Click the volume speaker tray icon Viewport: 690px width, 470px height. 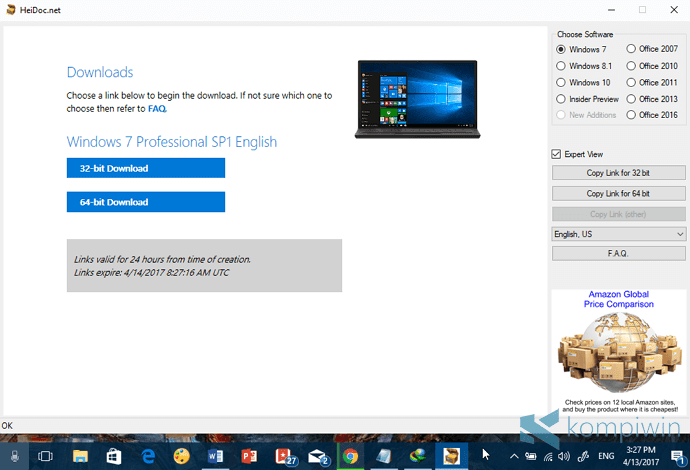pyautogui.click(x=564, y=456)
